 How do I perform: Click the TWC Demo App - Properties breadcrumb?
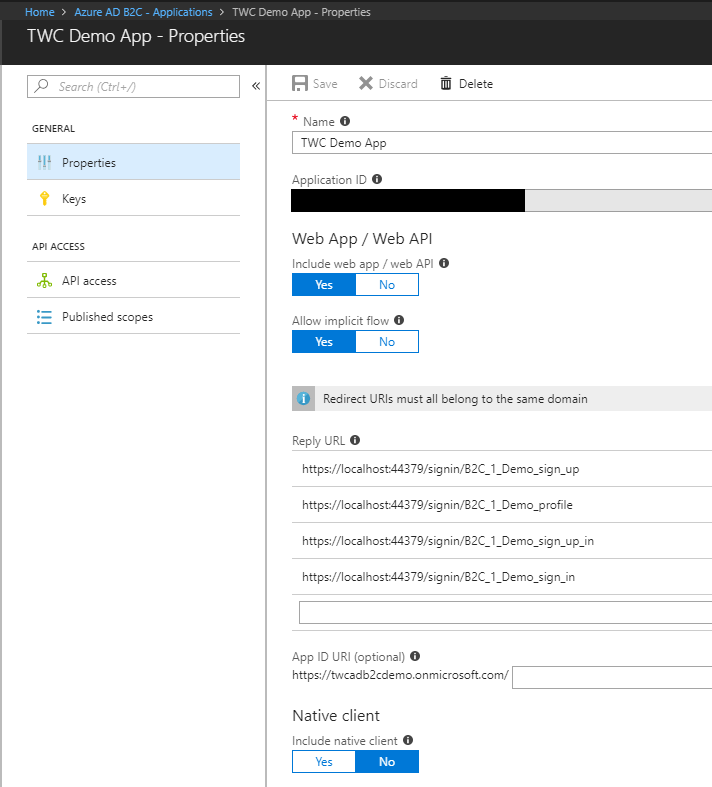click(x=301, y=12)
